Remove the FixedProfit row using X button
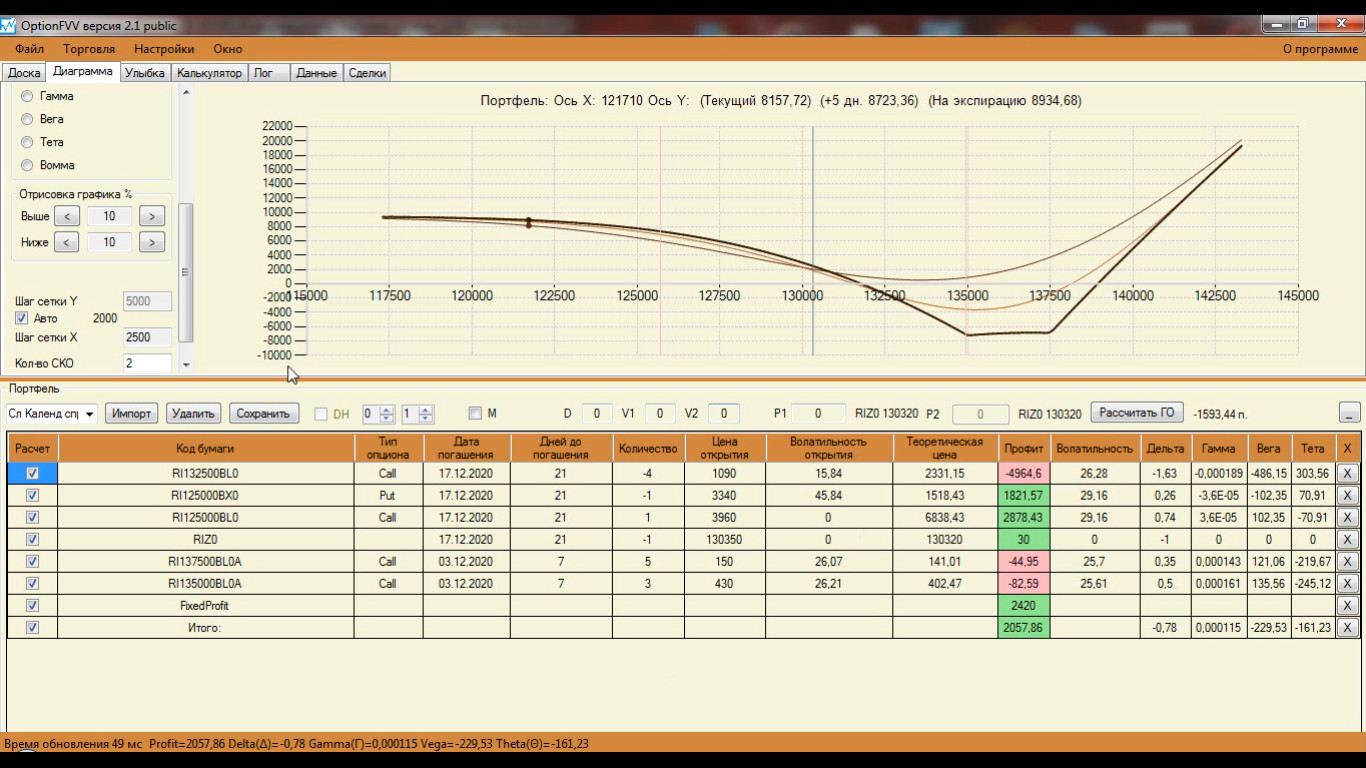The width and height of the screenshot is (1366, 768). click(1347, 605)
